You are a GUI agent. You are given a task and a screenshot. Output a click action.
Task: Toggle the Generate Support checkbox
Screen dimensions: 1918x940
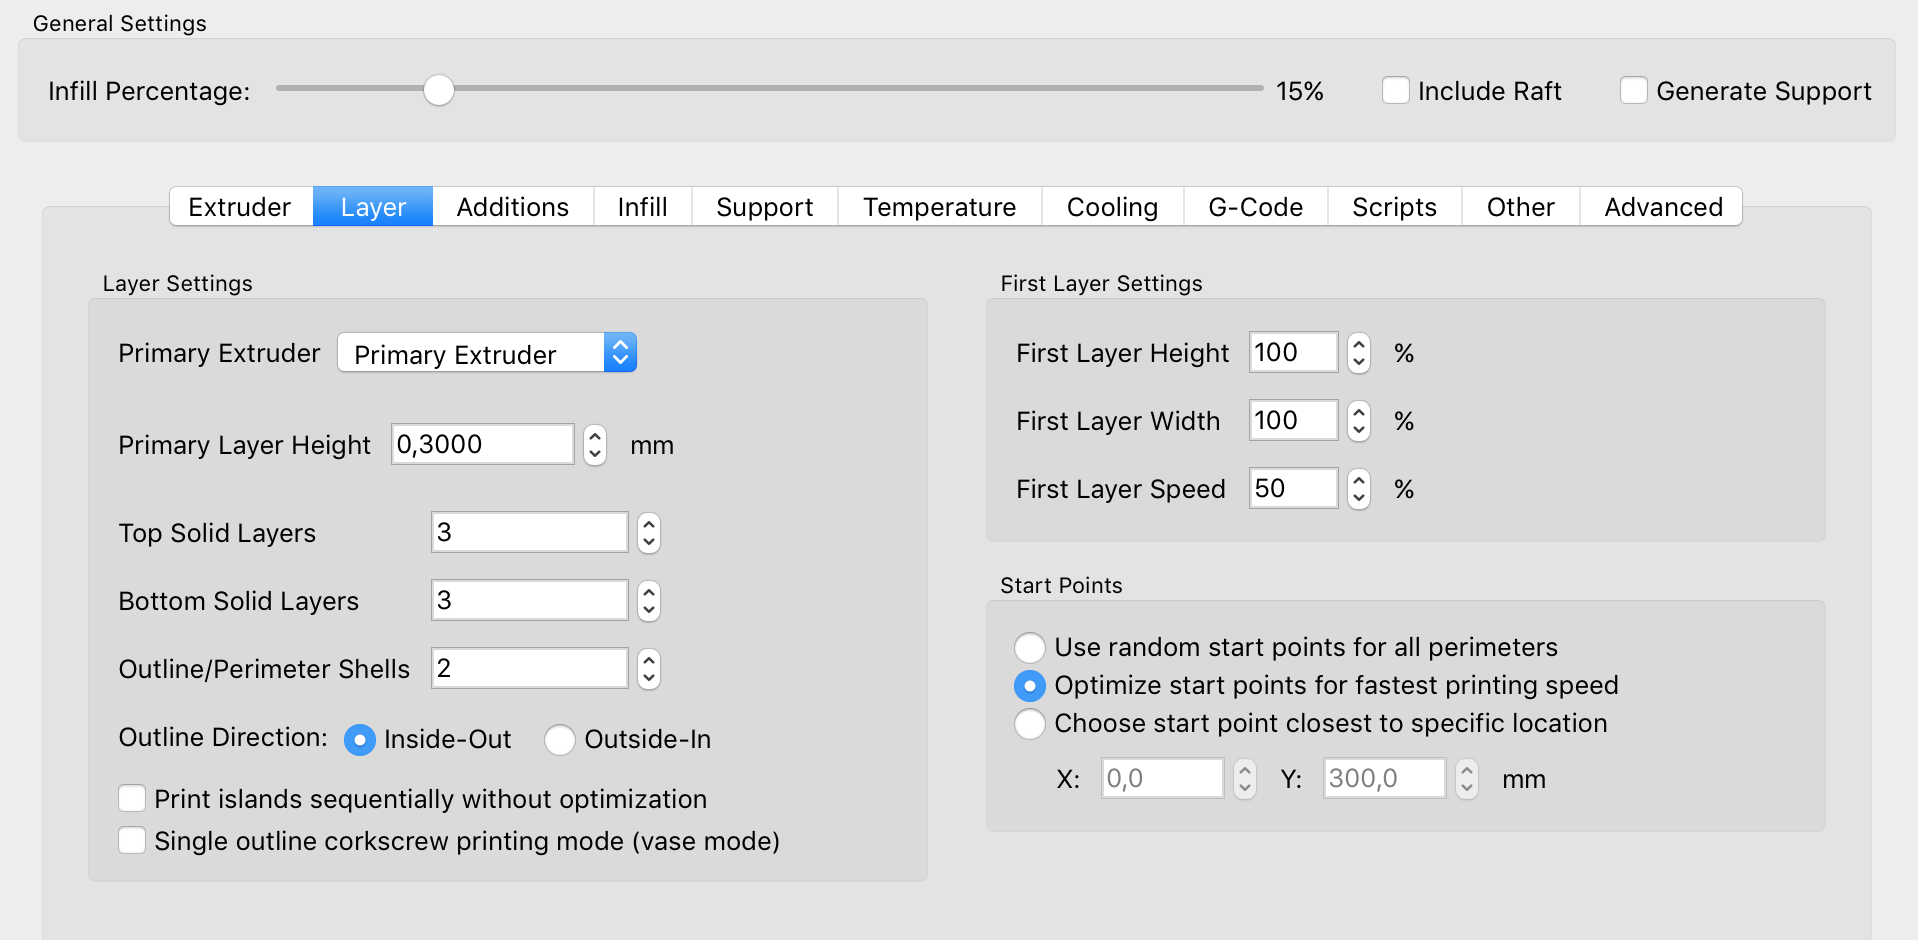[x=1633, y=91]
